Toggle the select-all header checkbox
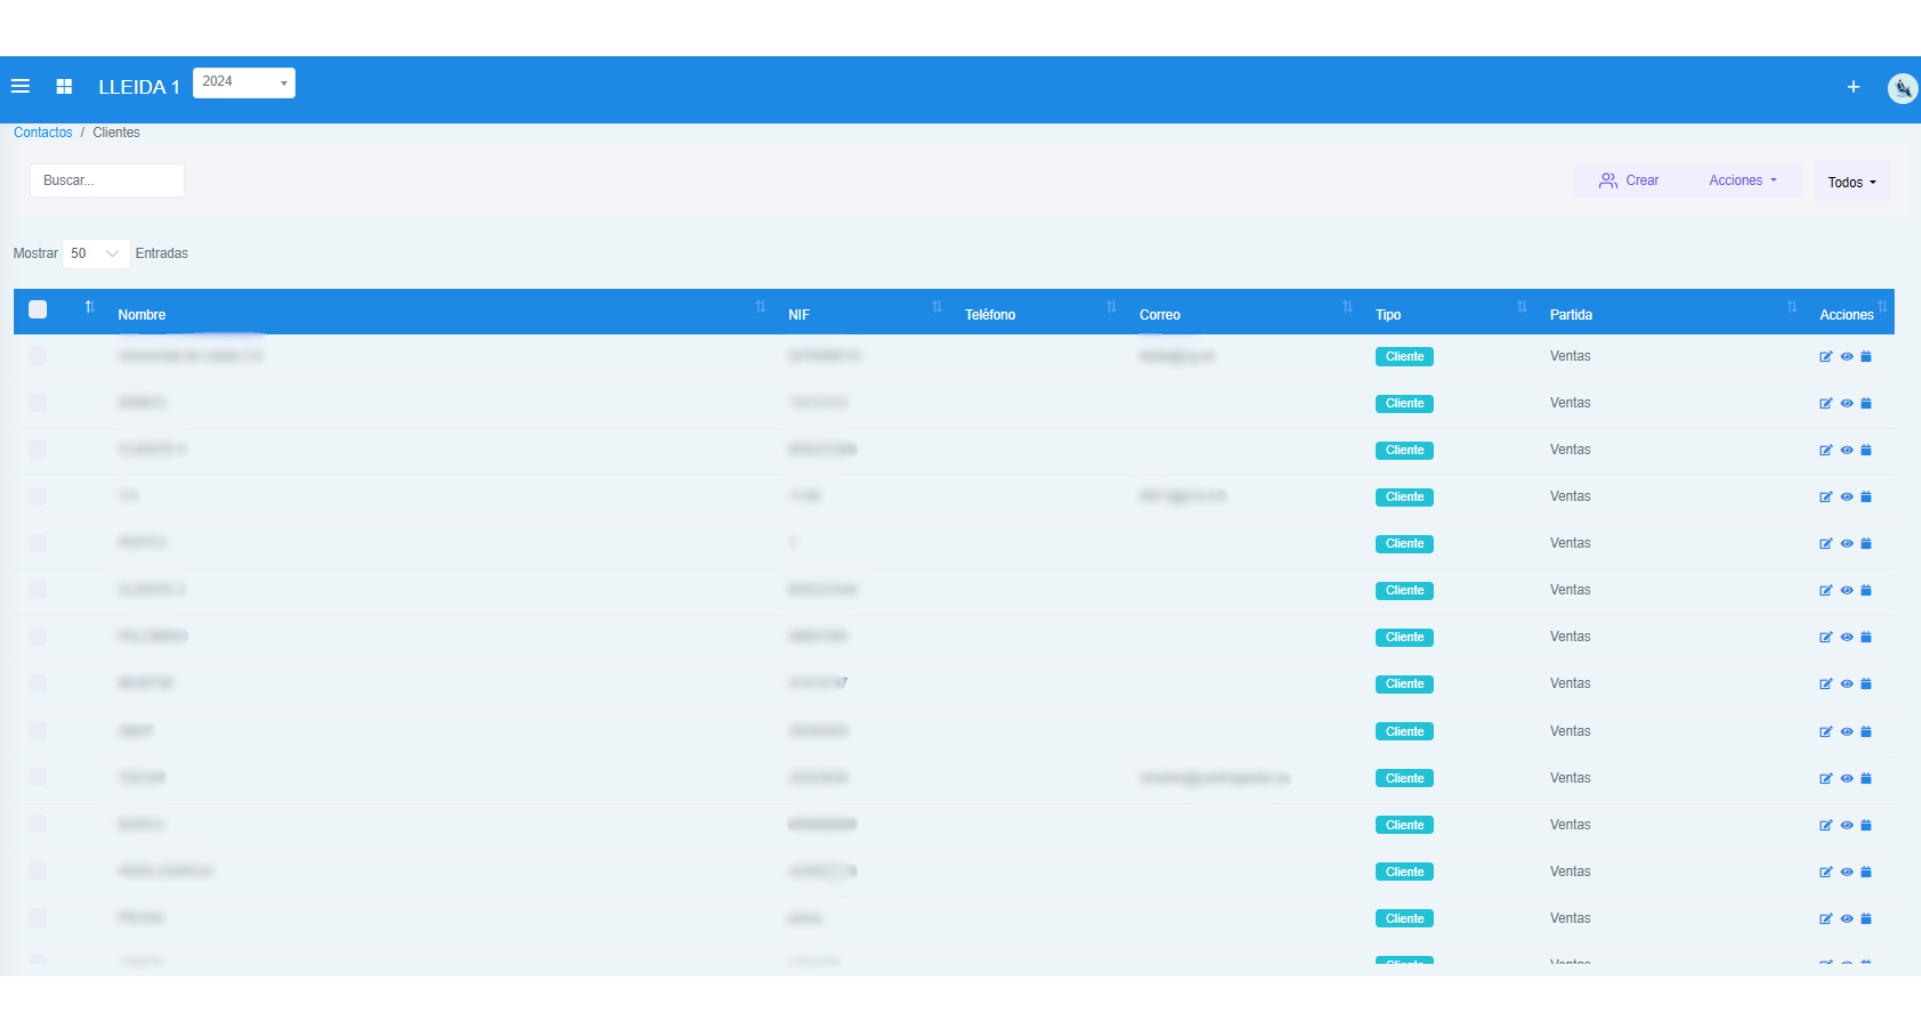 click(x=38, y=310)
